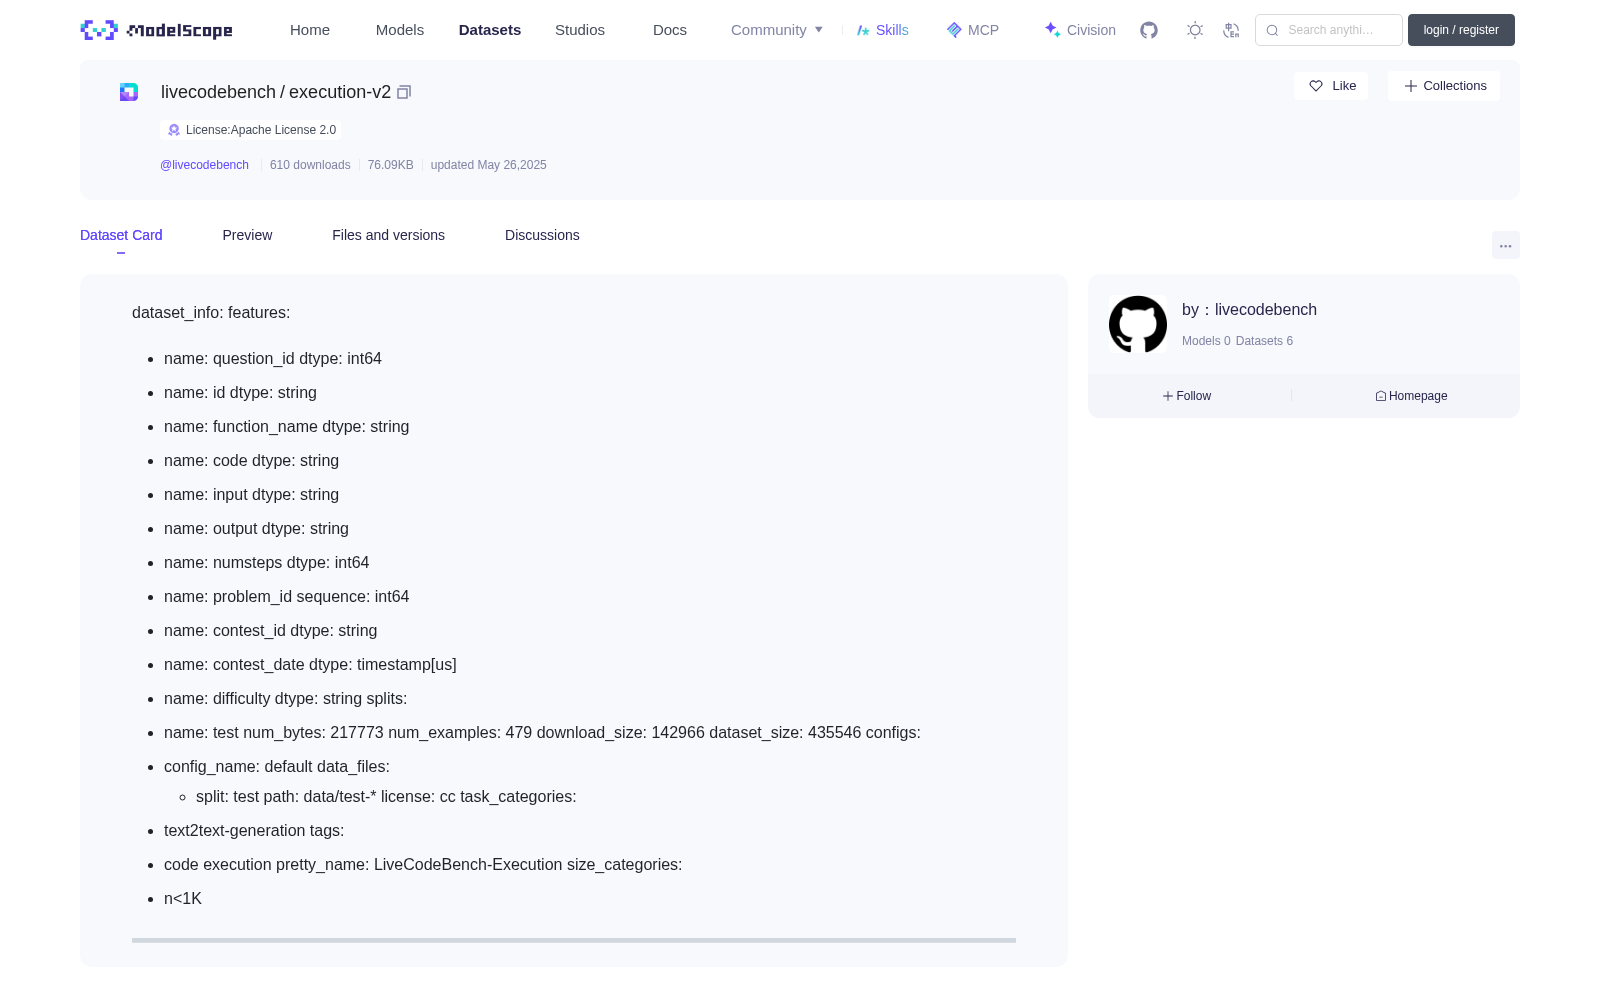
Task: Click the 'updated May 26,2025' text
Action: click(x=489, y=165)
